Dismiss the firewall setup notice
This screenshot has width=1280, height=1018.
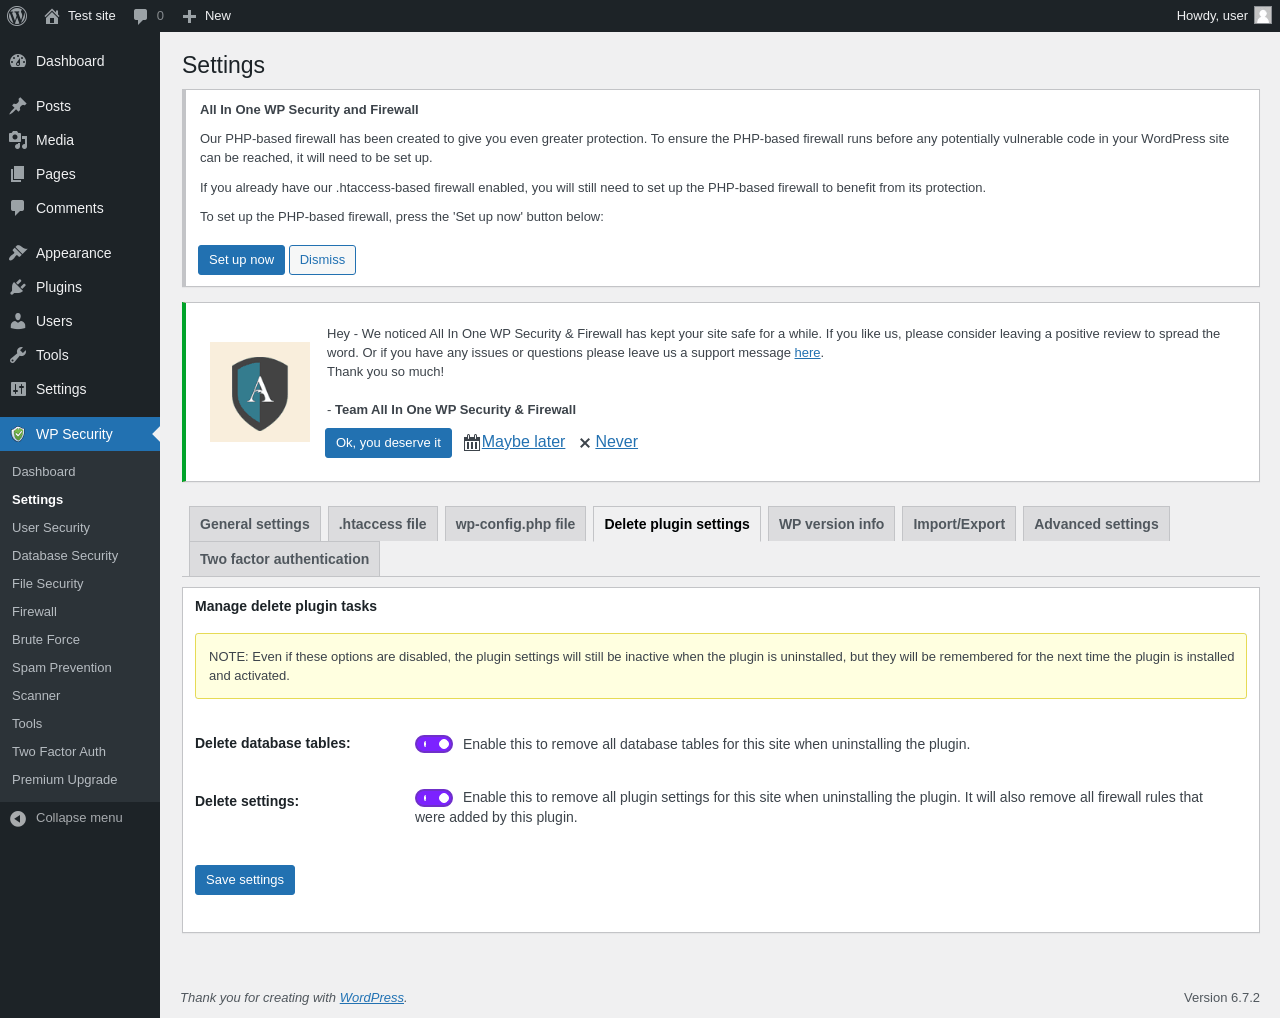(322, 260)
